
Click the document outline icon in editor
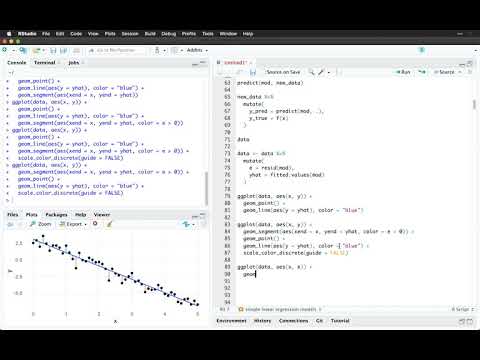point(470,72)
